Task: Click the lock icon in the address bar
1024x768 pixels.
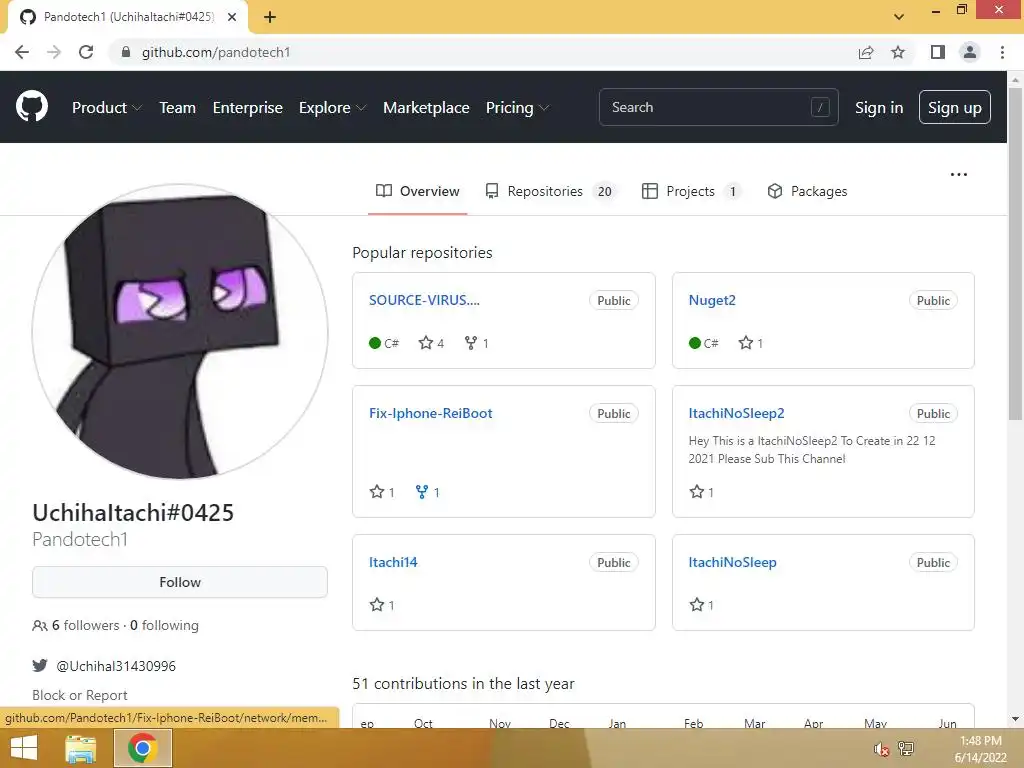Action: pos(126,52)
